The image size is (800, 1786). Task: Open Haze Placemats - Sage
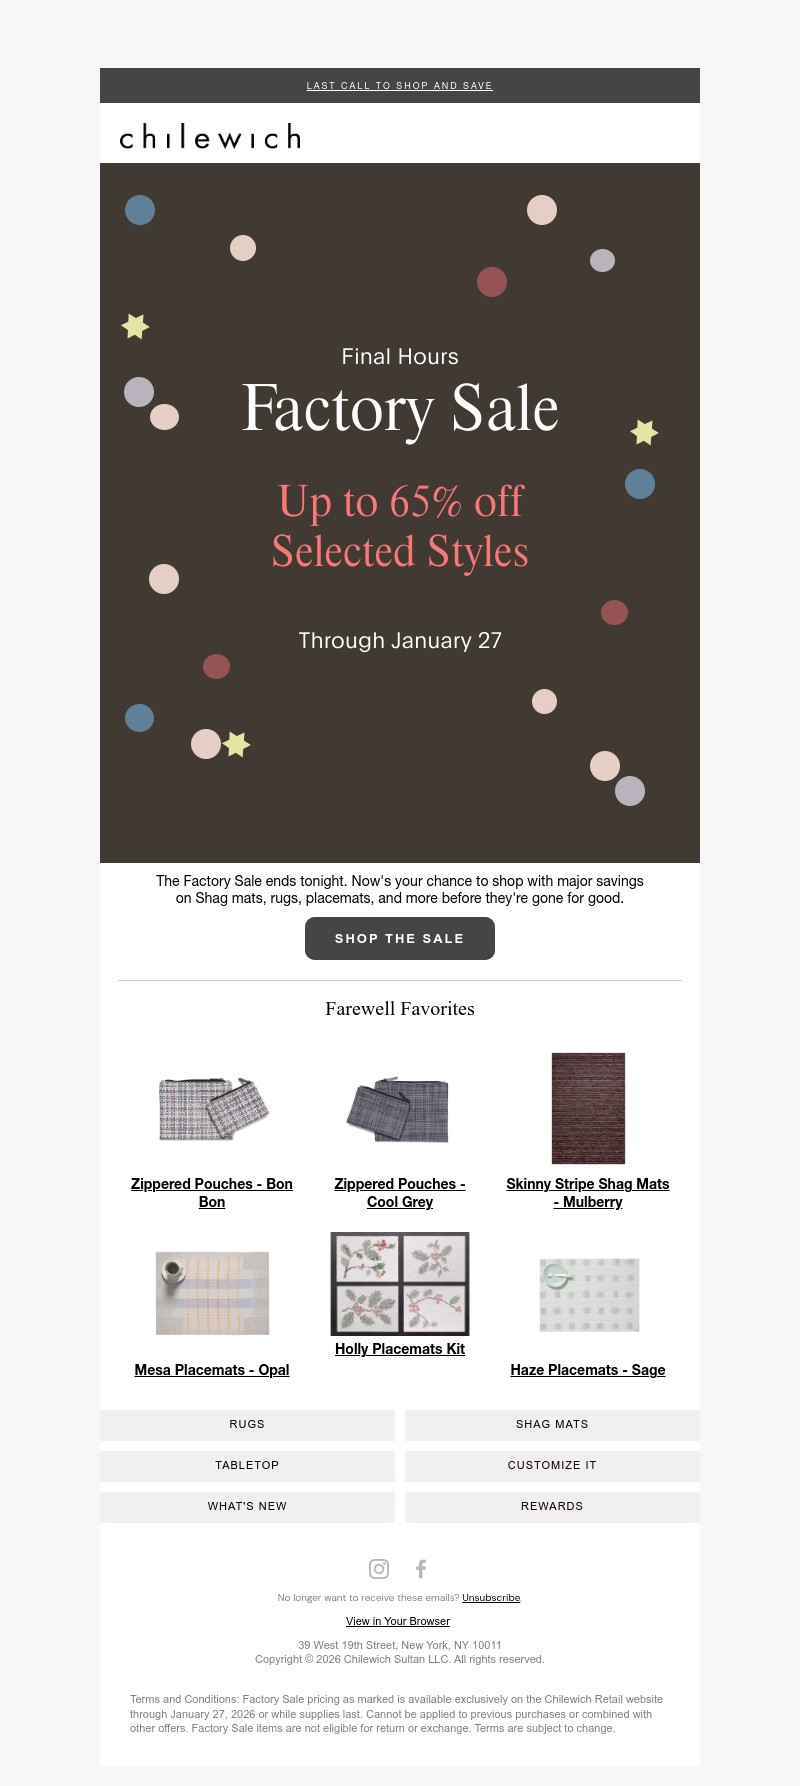(x=588, y=1370)
